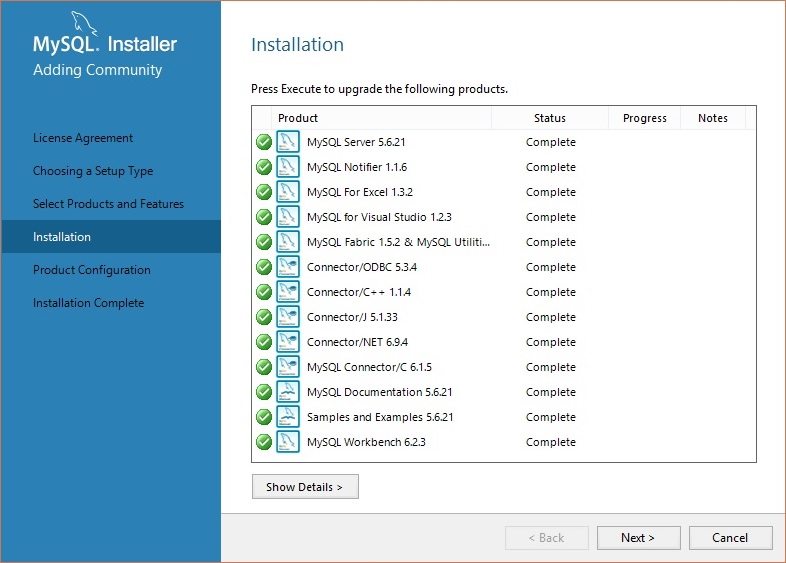Click the MySQL For Excel 1.3.2 product icon
The height and width of the screenshot is (563, 786).
(288, 192)
